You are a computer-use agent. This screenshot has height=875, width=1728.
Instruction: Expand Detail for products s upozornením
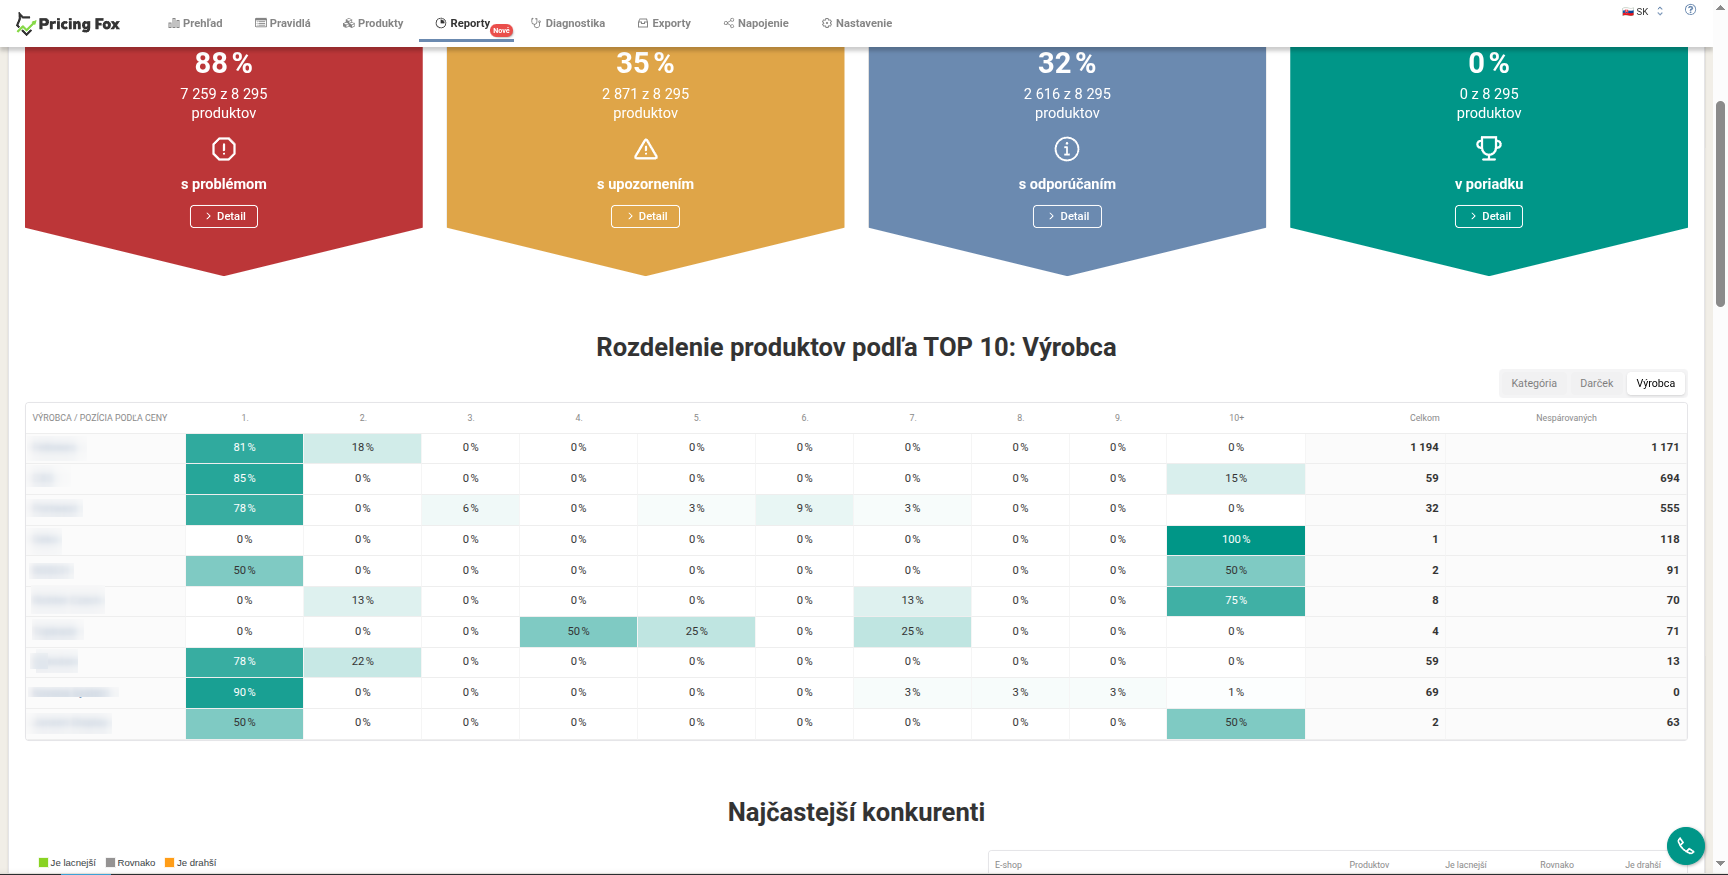[x=645, y=216]
